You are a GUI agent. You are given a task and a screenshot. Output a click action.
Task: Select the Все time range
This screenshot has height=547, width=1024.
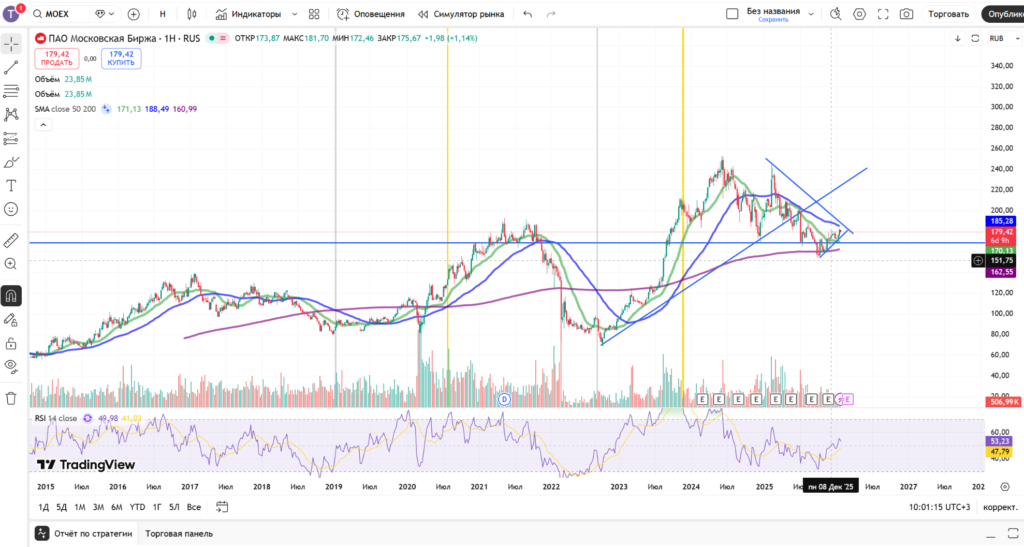pyautogui.click(x=194, y=507)
